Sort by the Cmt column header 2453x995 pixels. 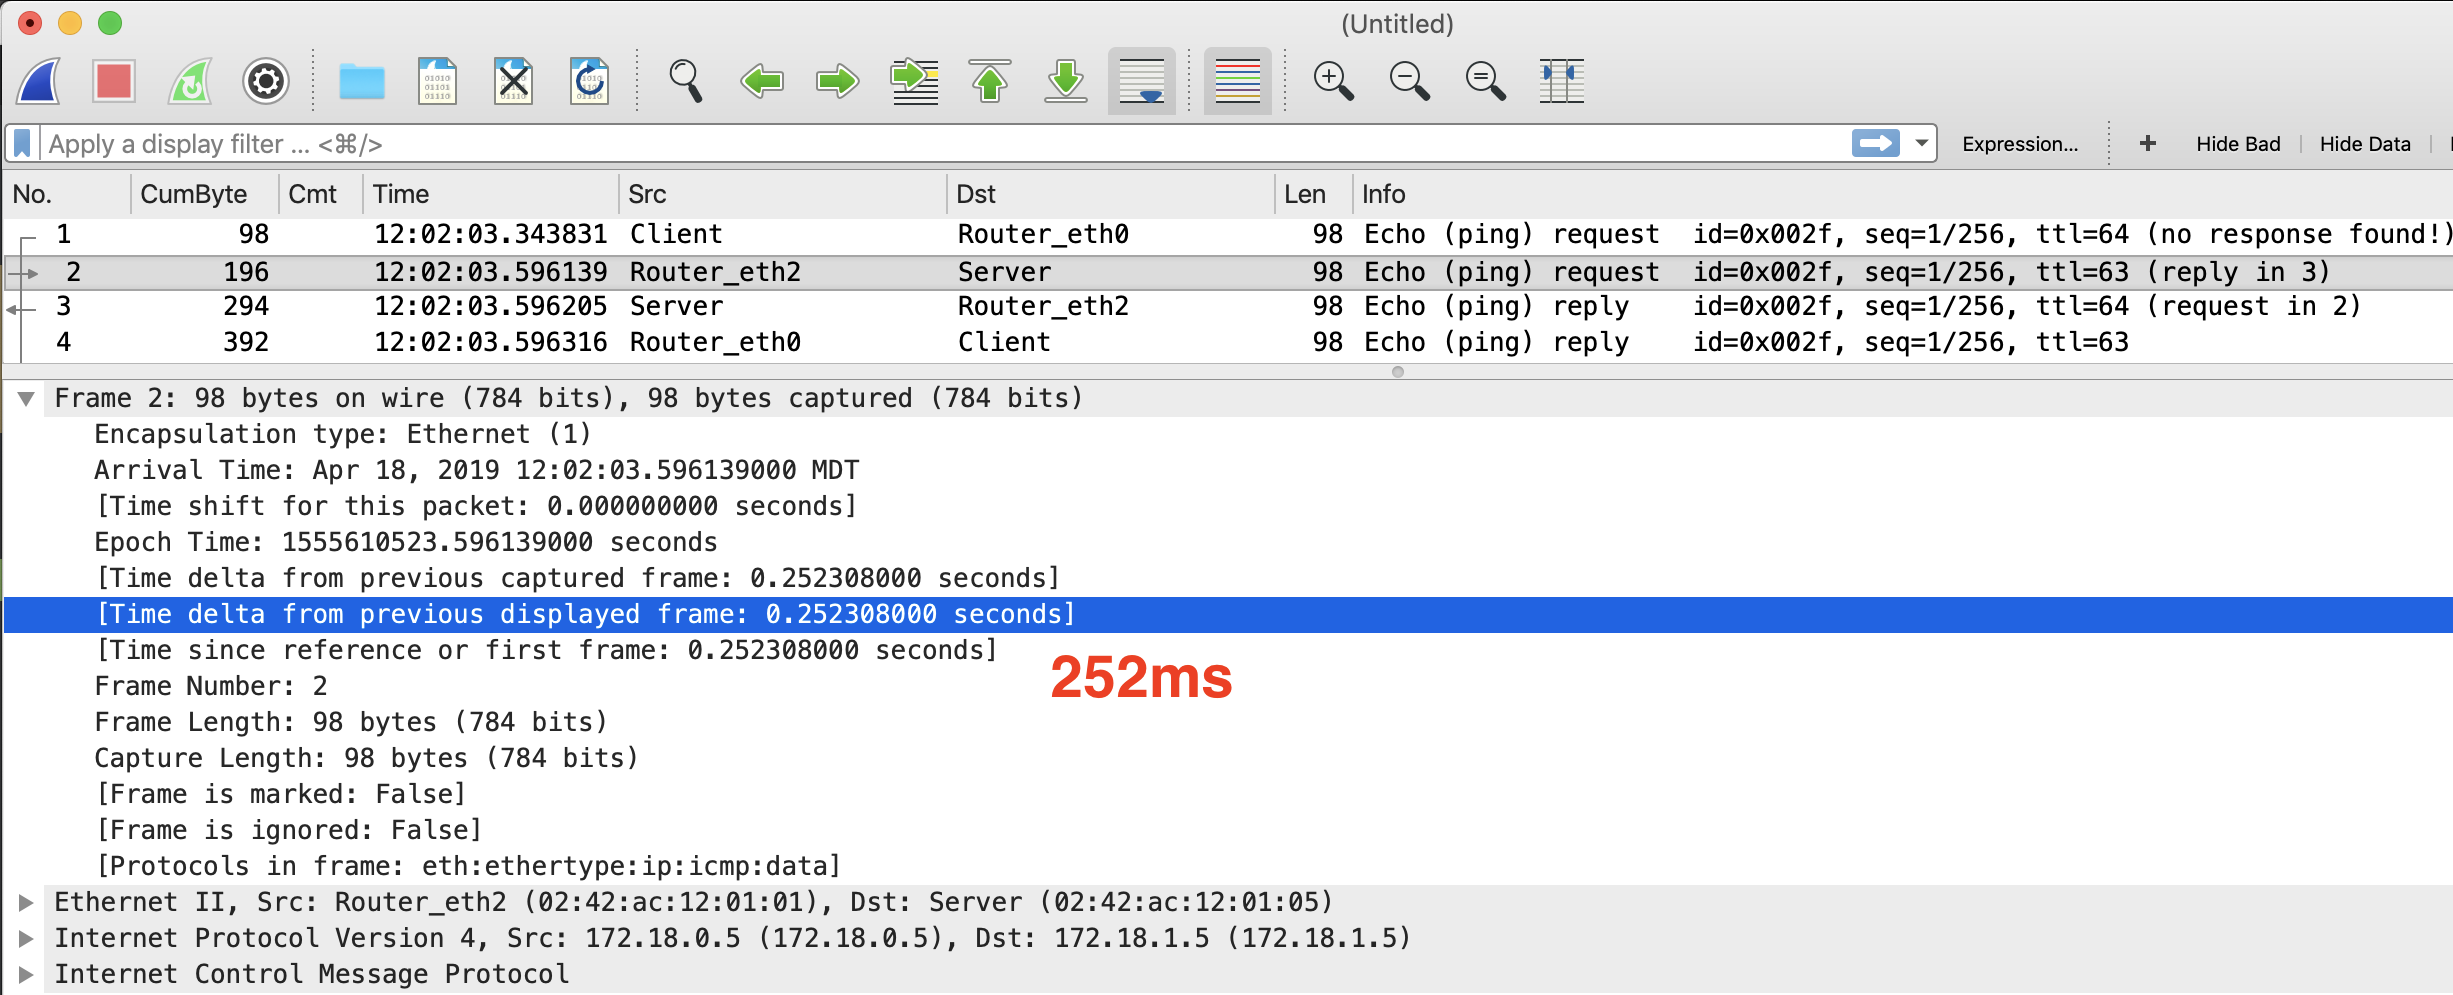(320, 194)
